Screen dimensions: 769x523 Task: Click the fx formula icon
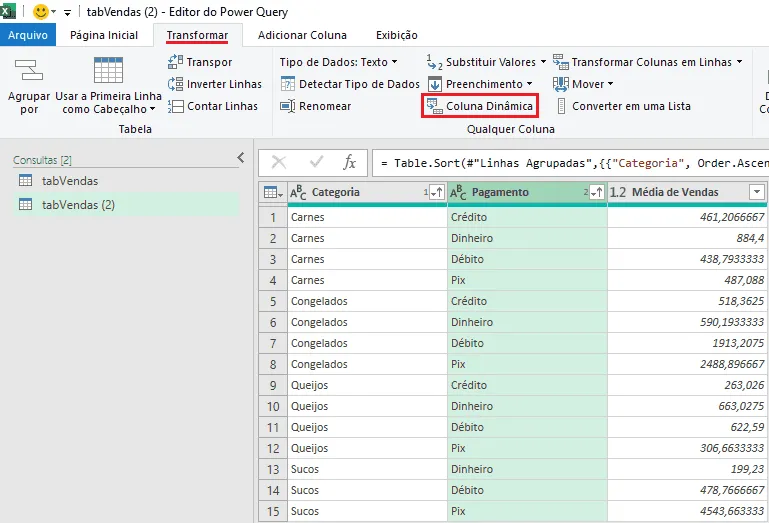(349, 162)
